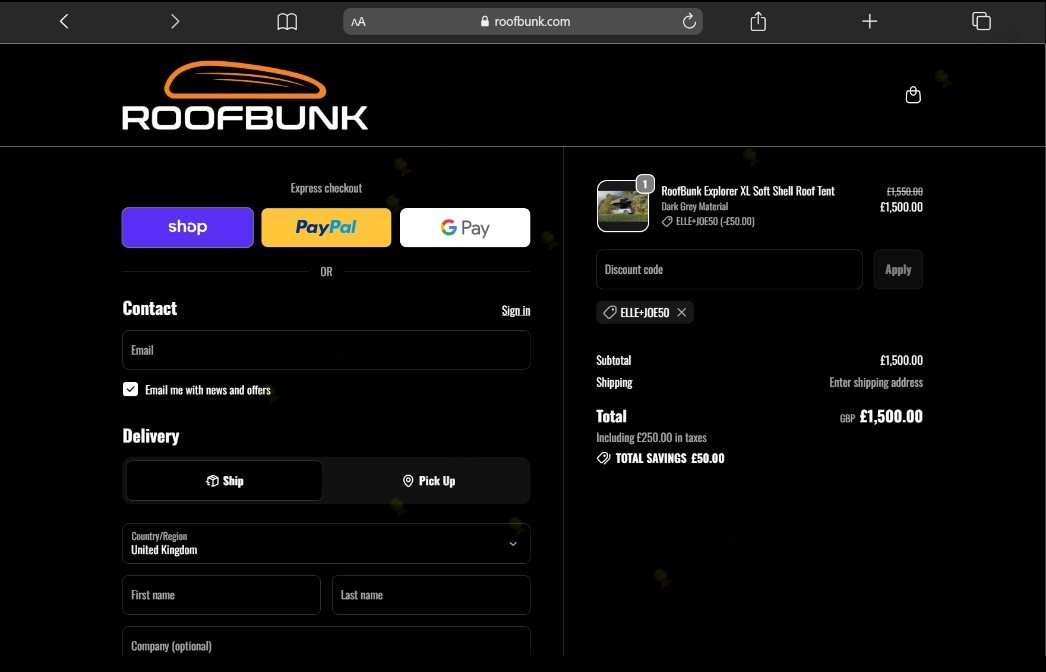This screenshot has width=1046, height=672.
Task: Select the Pick Up delivery option
Action: [429, 480]
